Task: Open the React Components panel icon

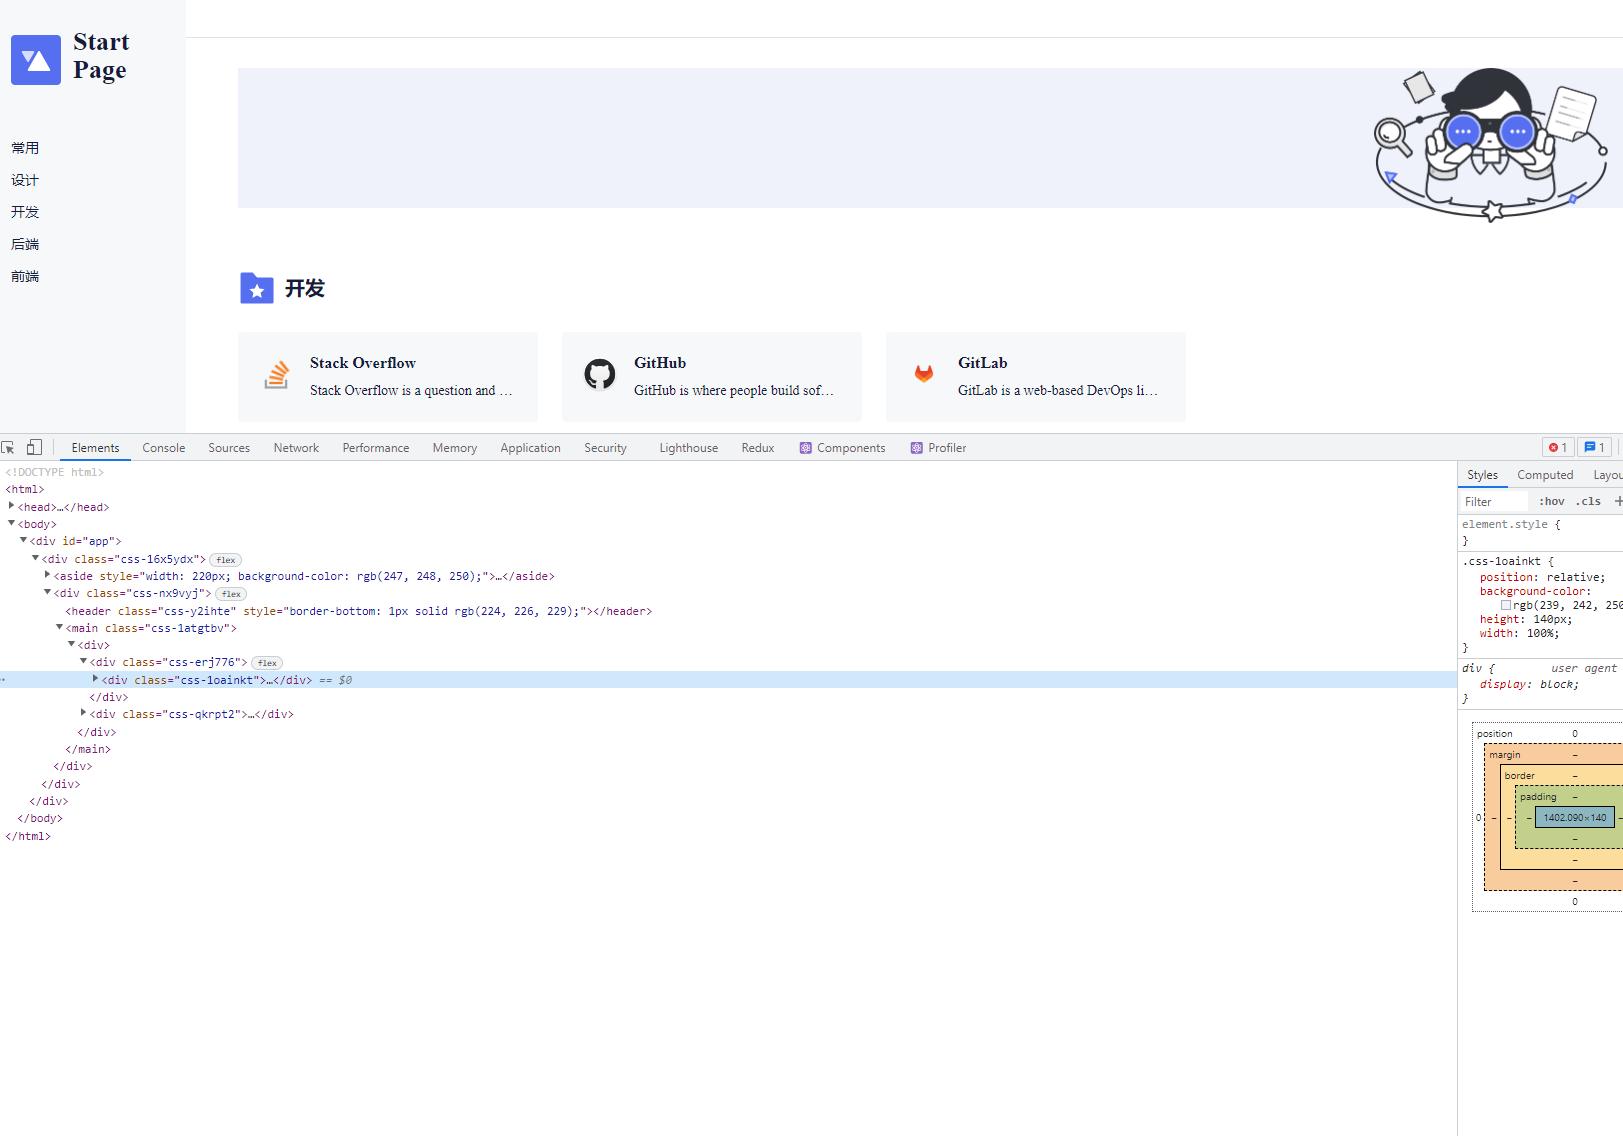Action: pyautogui.click(x=805, y=447)
